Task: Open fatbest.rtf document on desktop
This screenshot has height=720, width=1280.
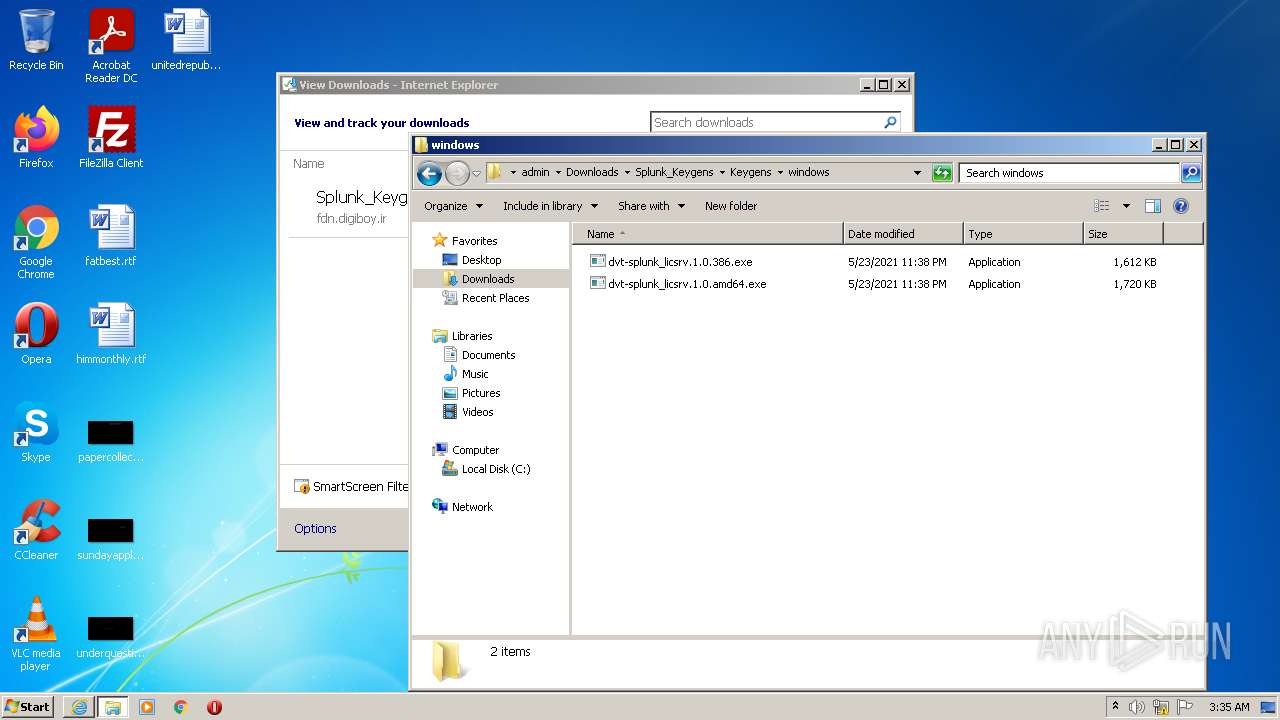Action: tap(111, 236)
